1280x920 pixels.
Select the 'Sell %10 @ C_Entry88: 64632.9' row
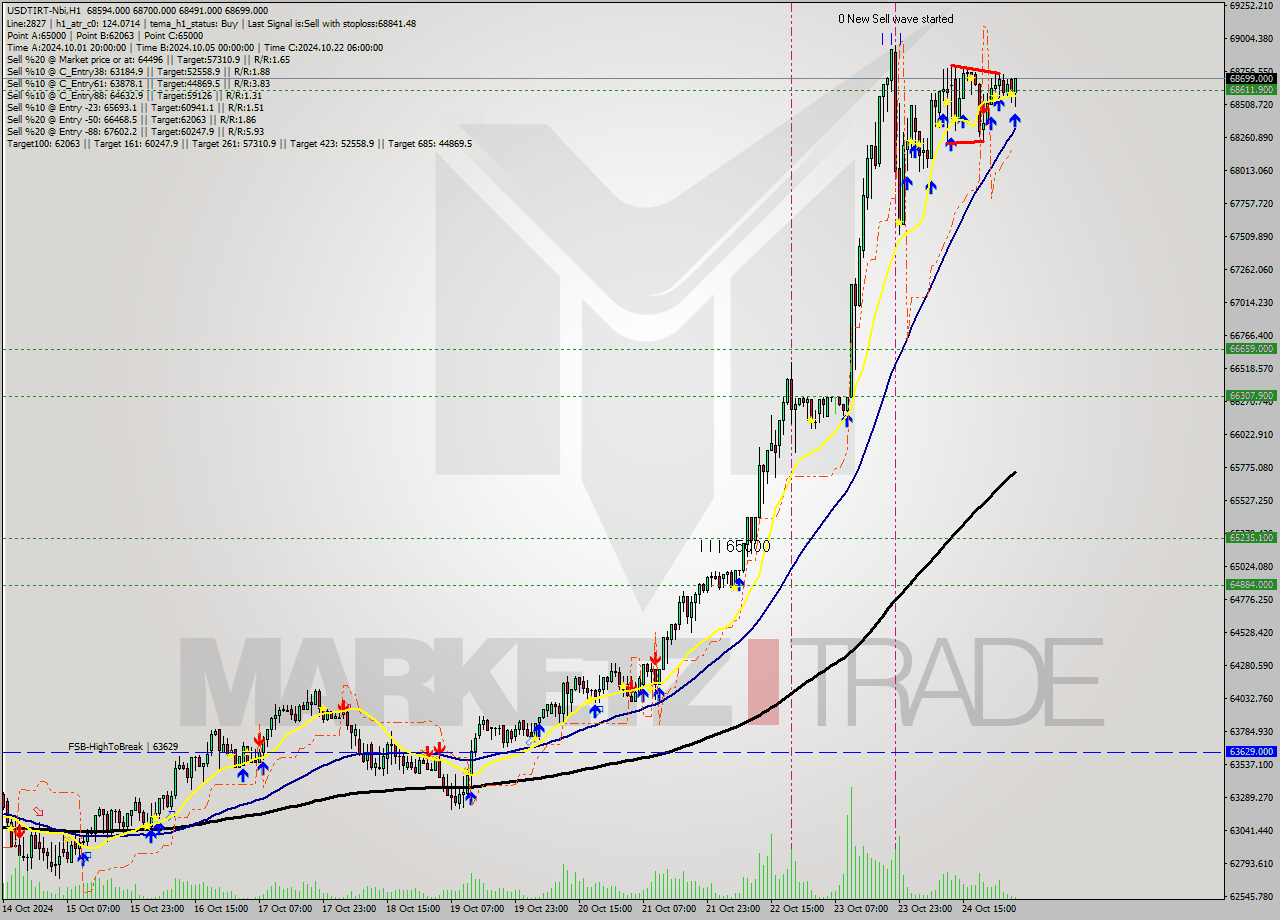coord(134,95)
